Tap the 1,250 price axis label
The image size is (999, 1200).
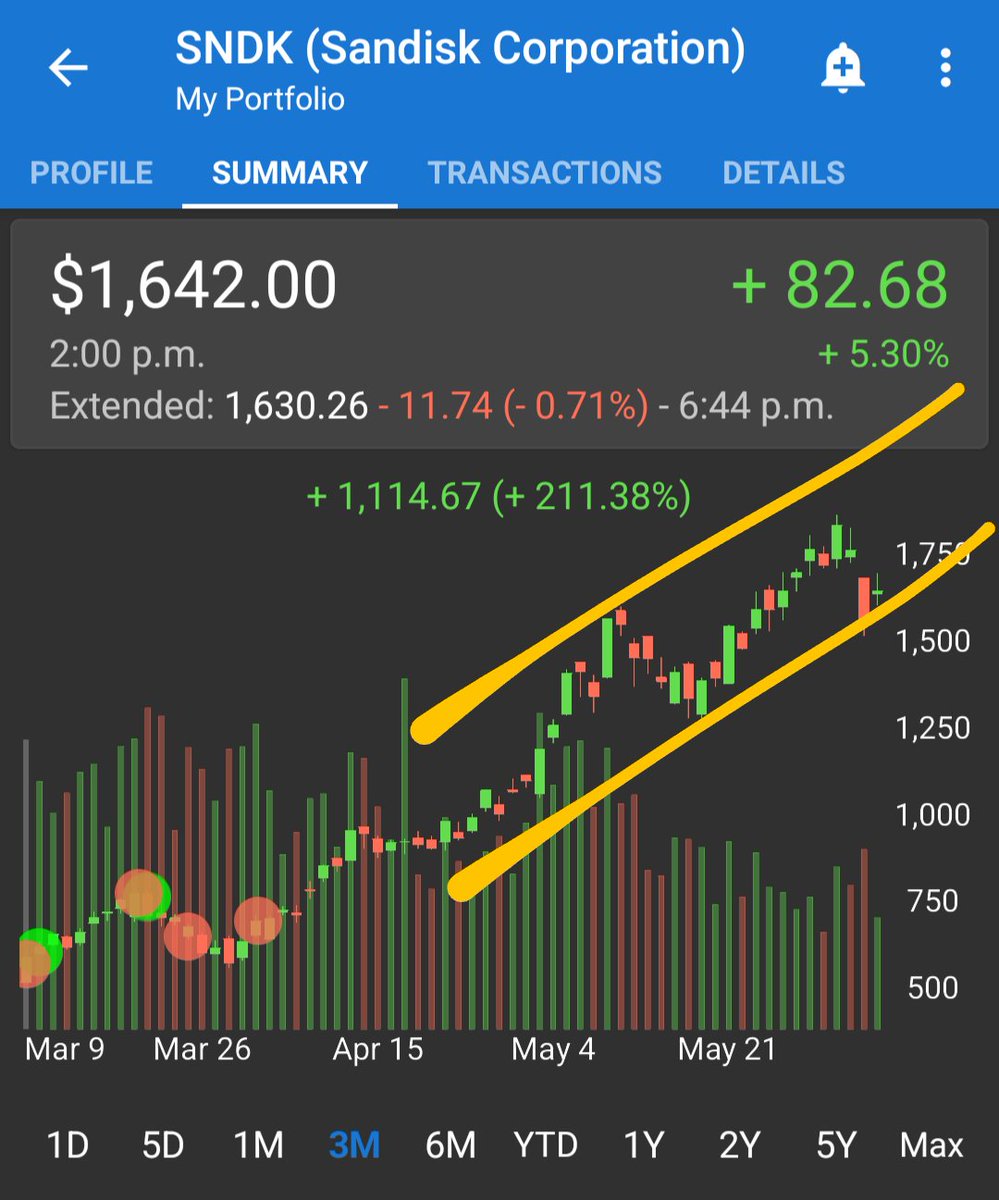933,728
